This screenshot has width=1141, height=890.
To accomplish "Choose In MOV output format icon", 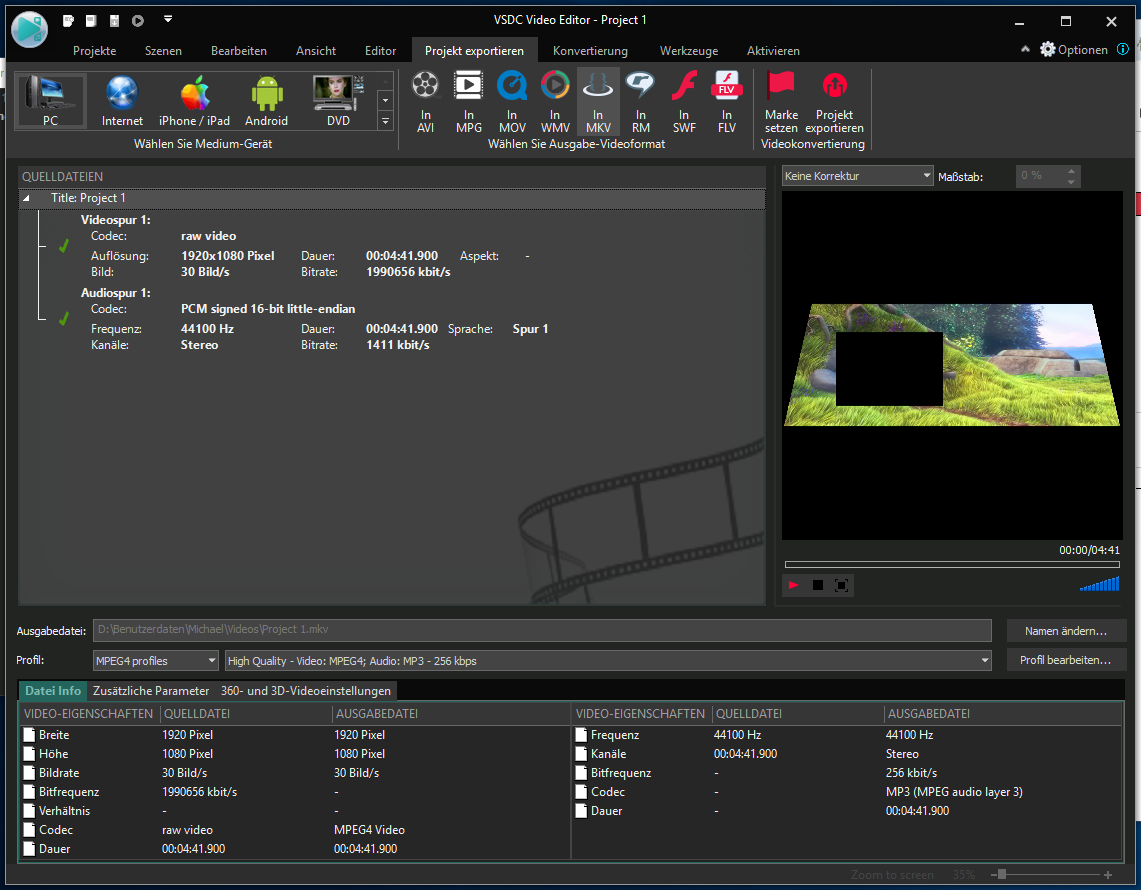I will click(x=512, y=102).
